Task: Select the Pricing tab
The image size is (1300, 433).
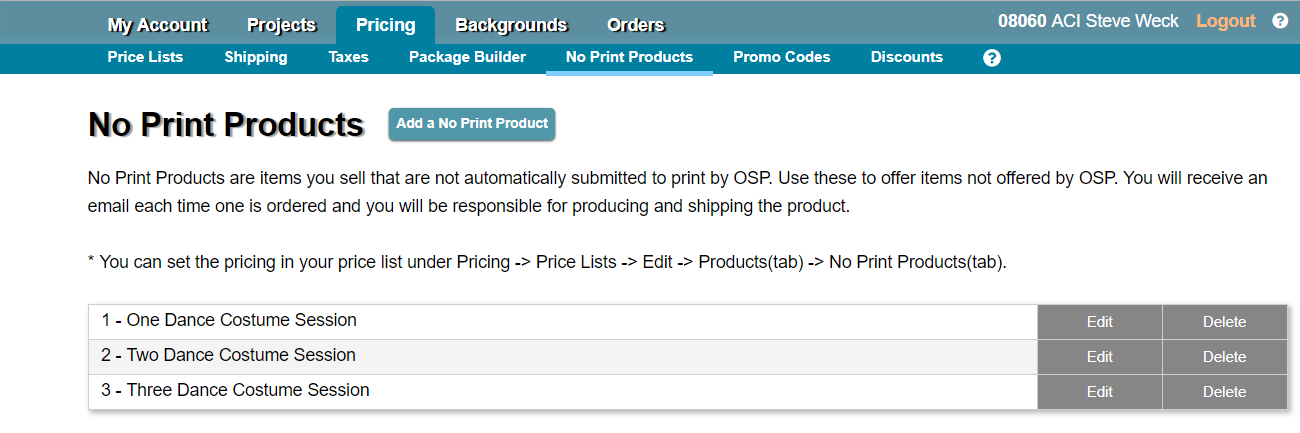Action: (385, 25)
